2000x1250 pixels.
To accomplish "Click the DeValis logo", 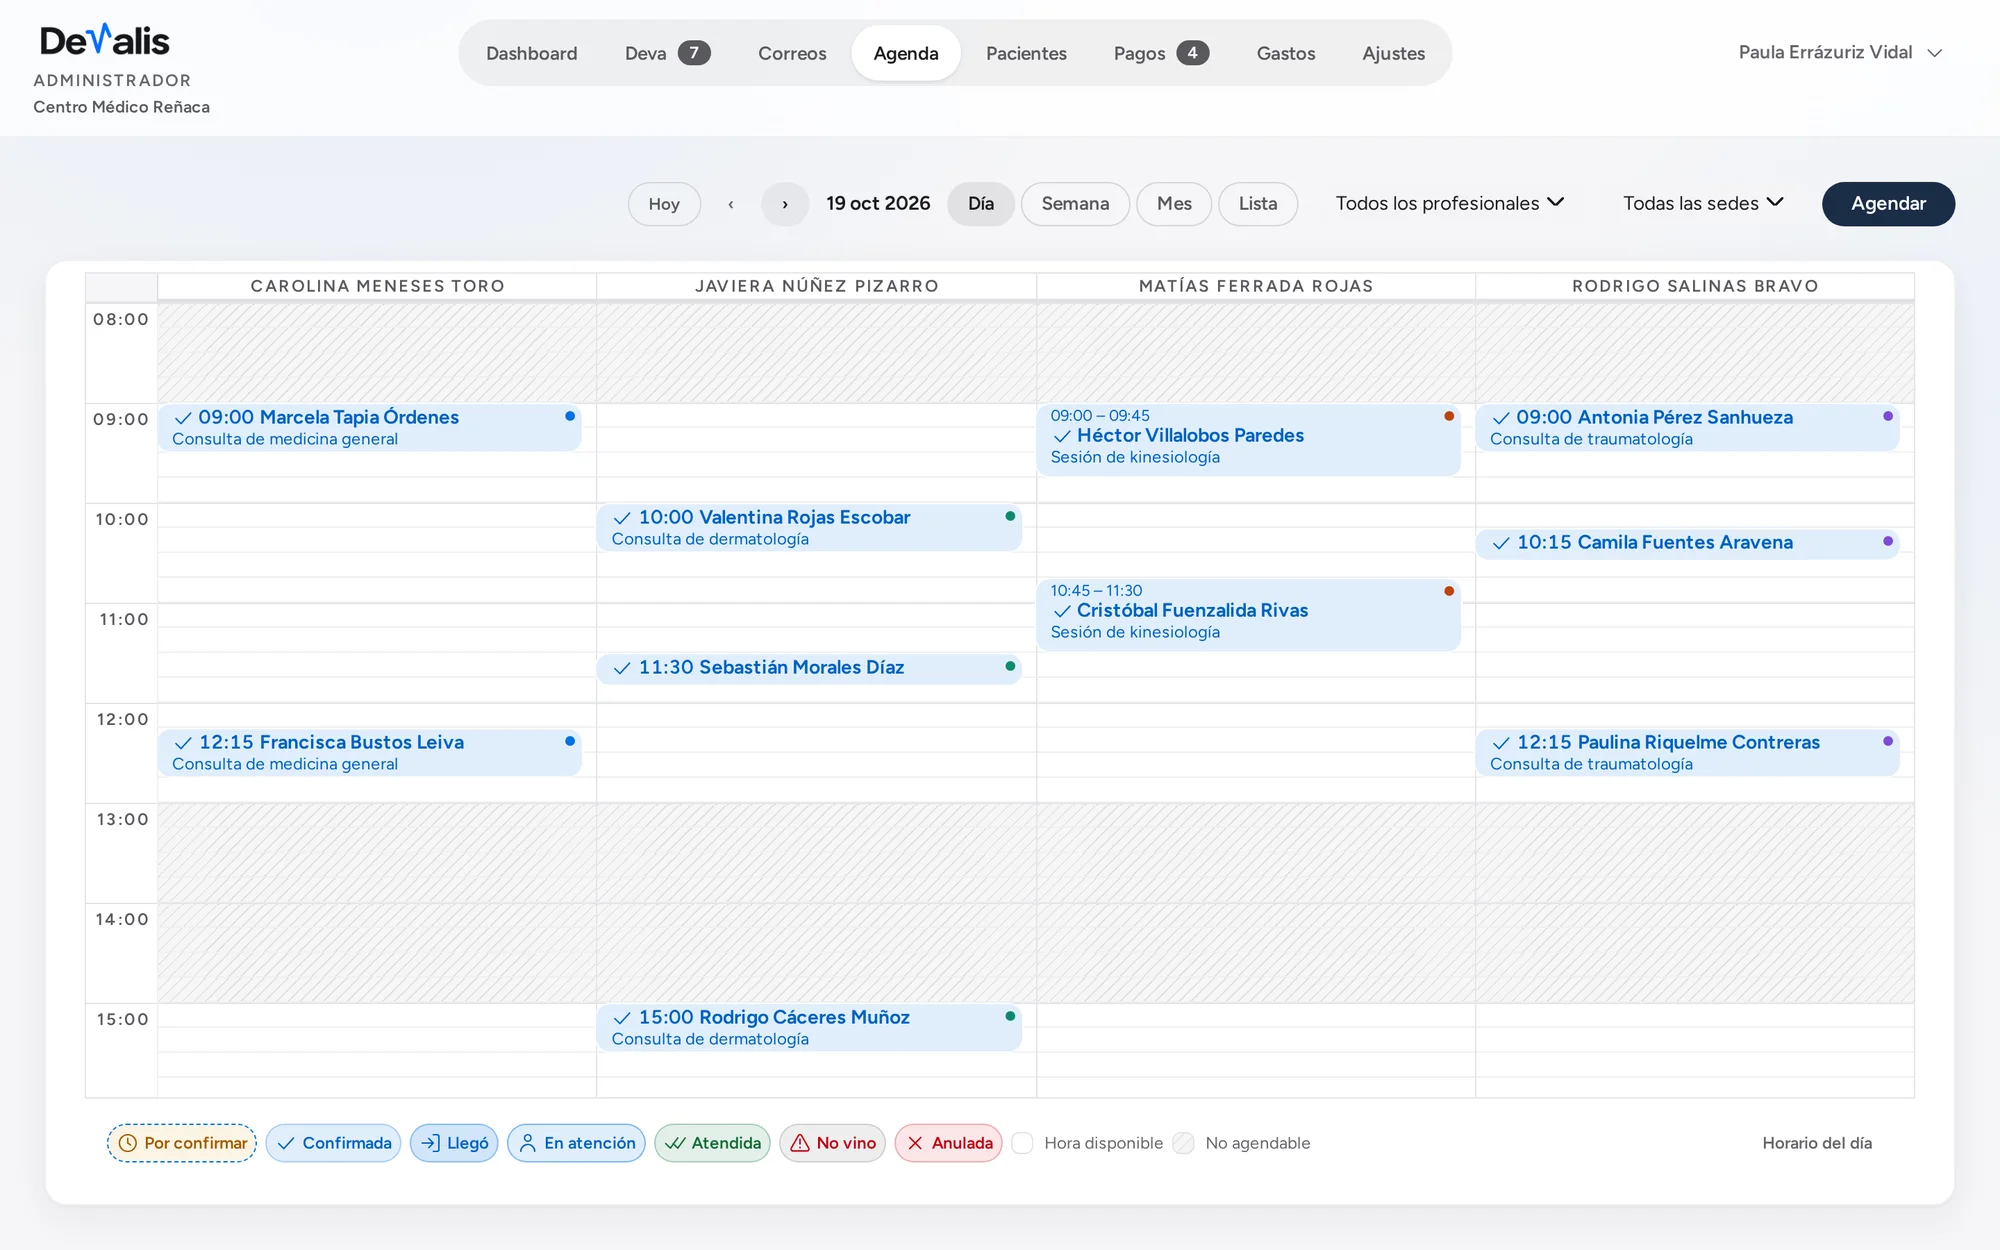I will tap(104, 41).
